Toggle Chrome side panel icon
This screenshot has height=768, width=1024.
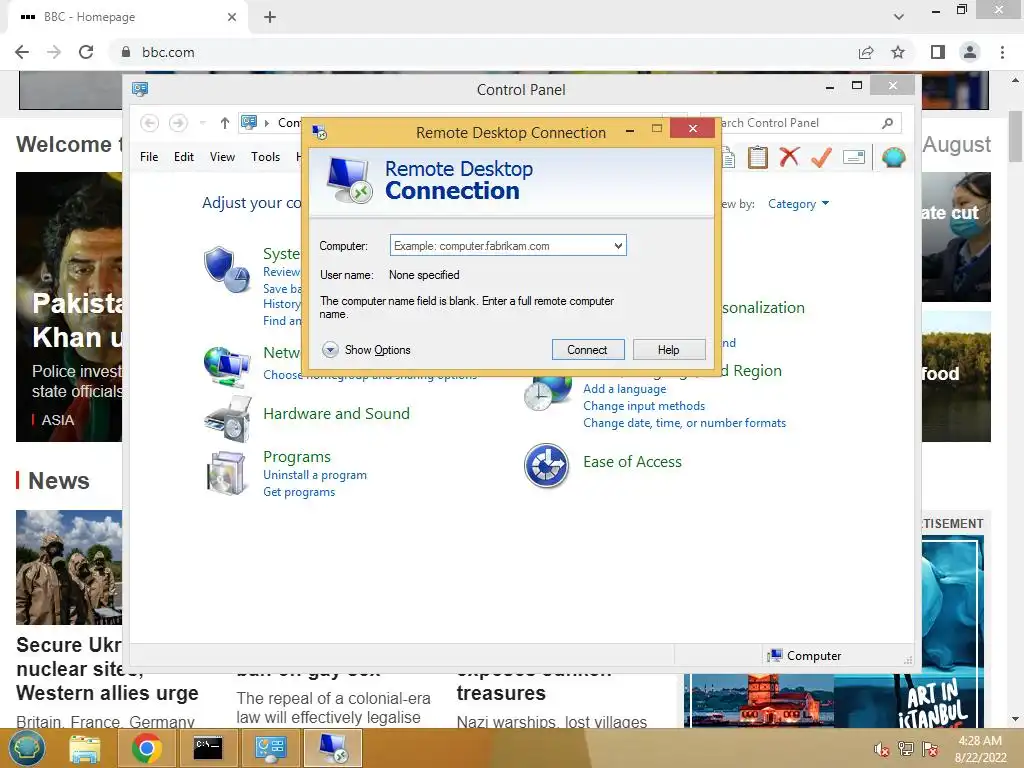[x=938, y=52]
